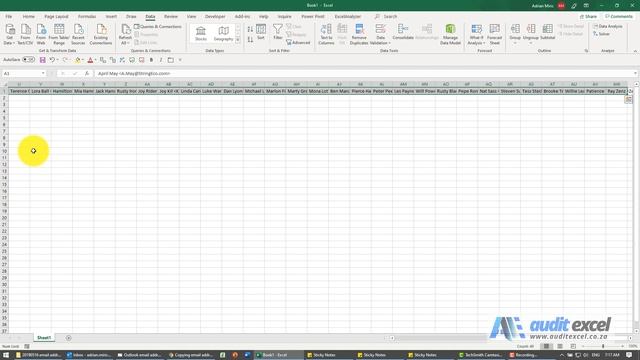Open the Comments pane
The image size is (640, 360).
click(619, 17)
